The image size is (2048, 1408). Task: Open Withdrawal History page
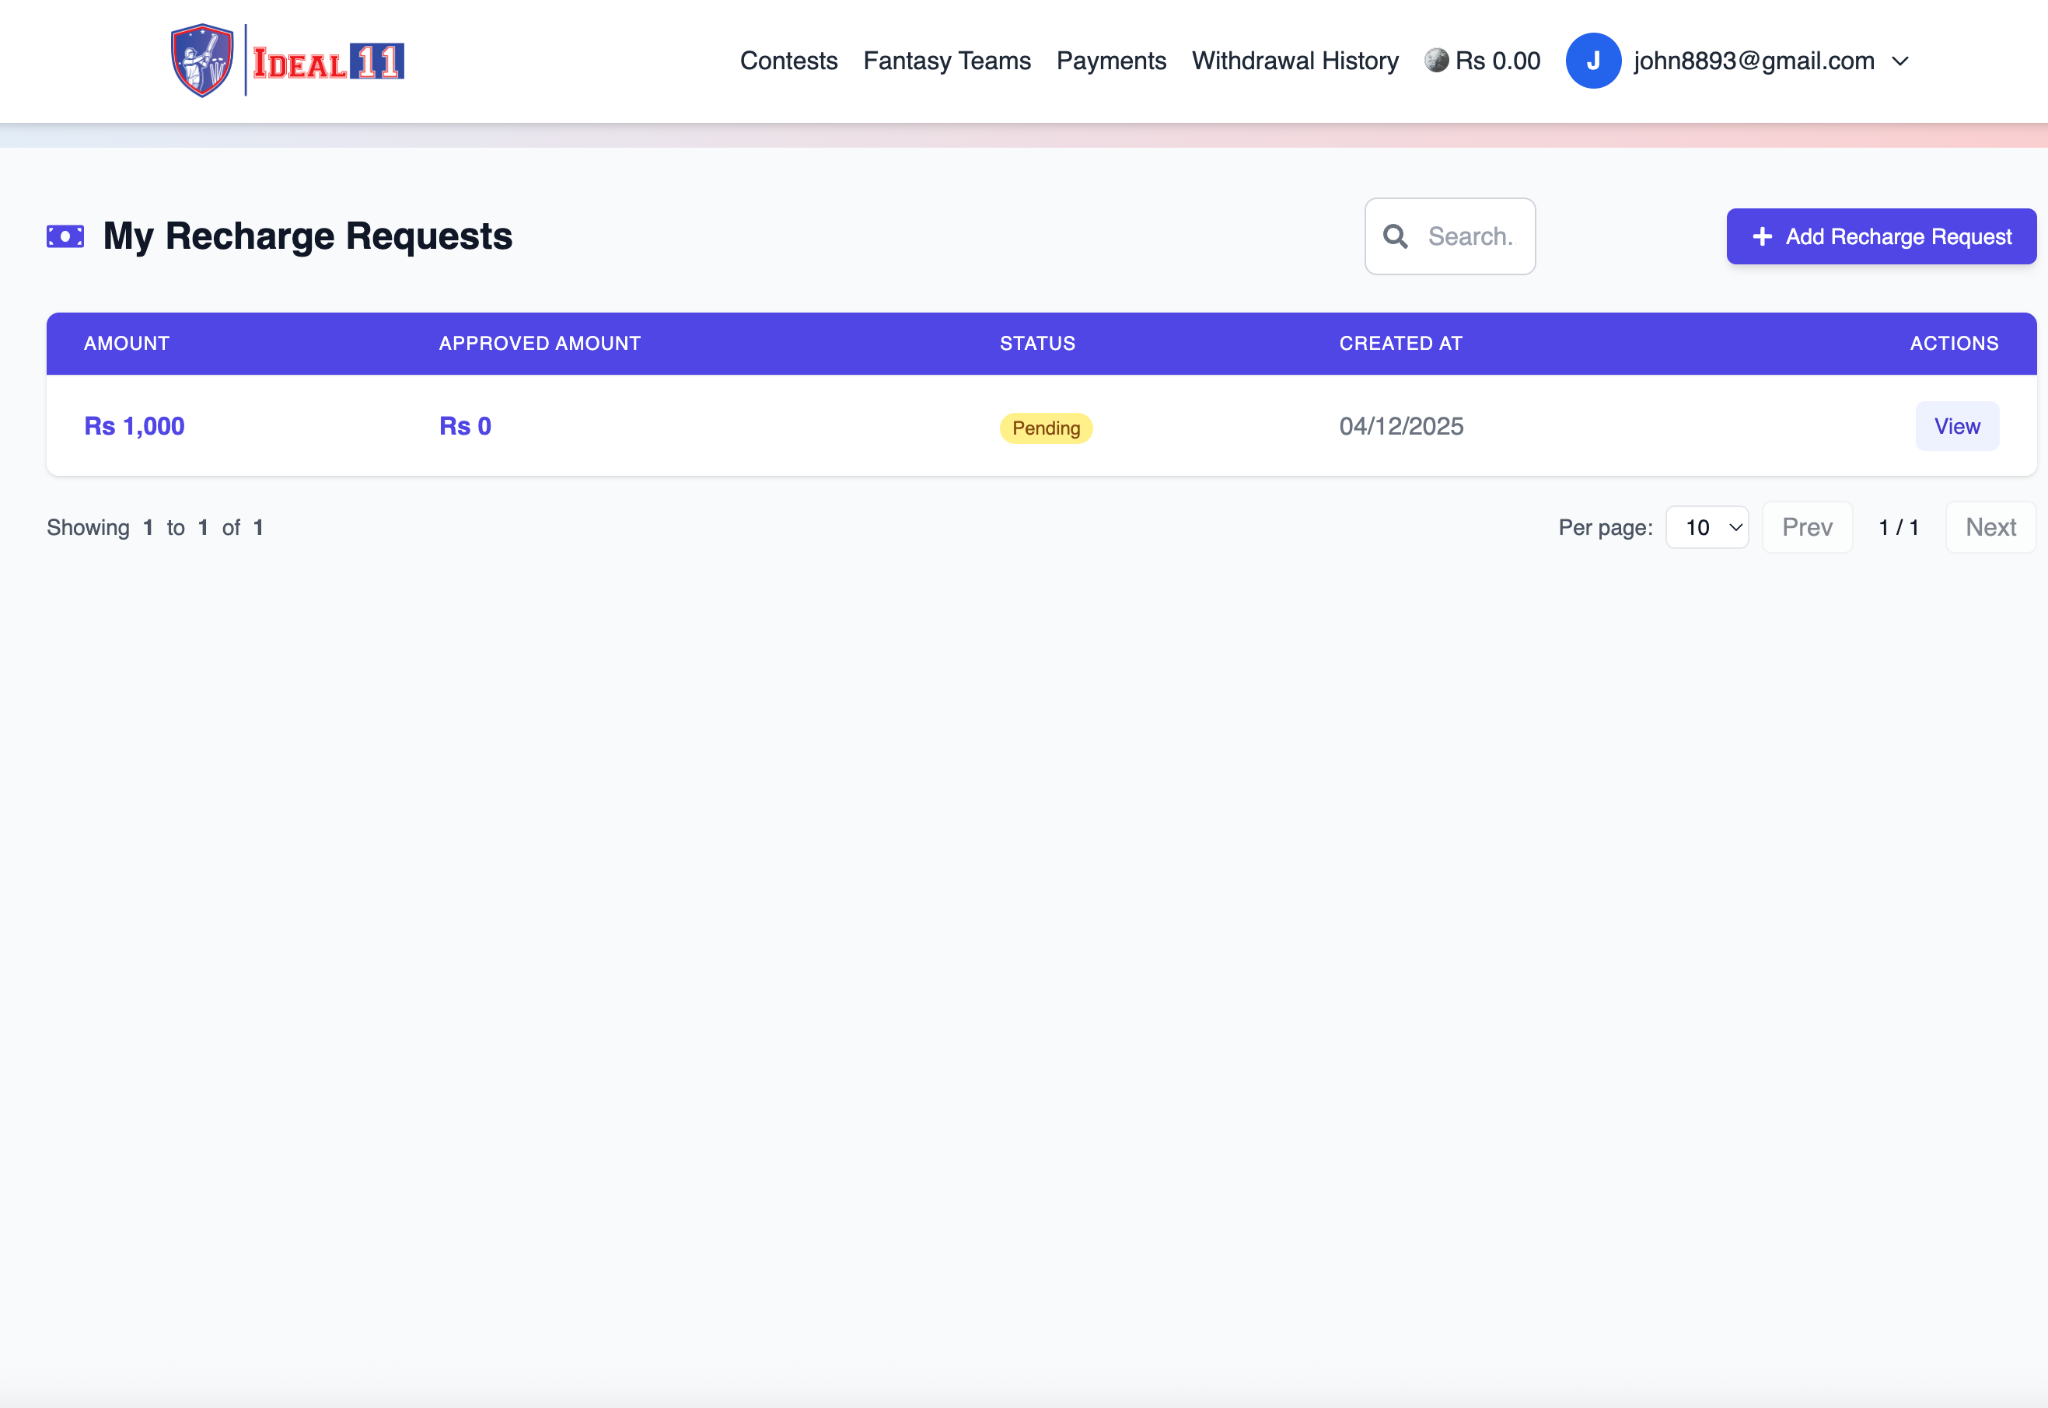coord(1294,61)
